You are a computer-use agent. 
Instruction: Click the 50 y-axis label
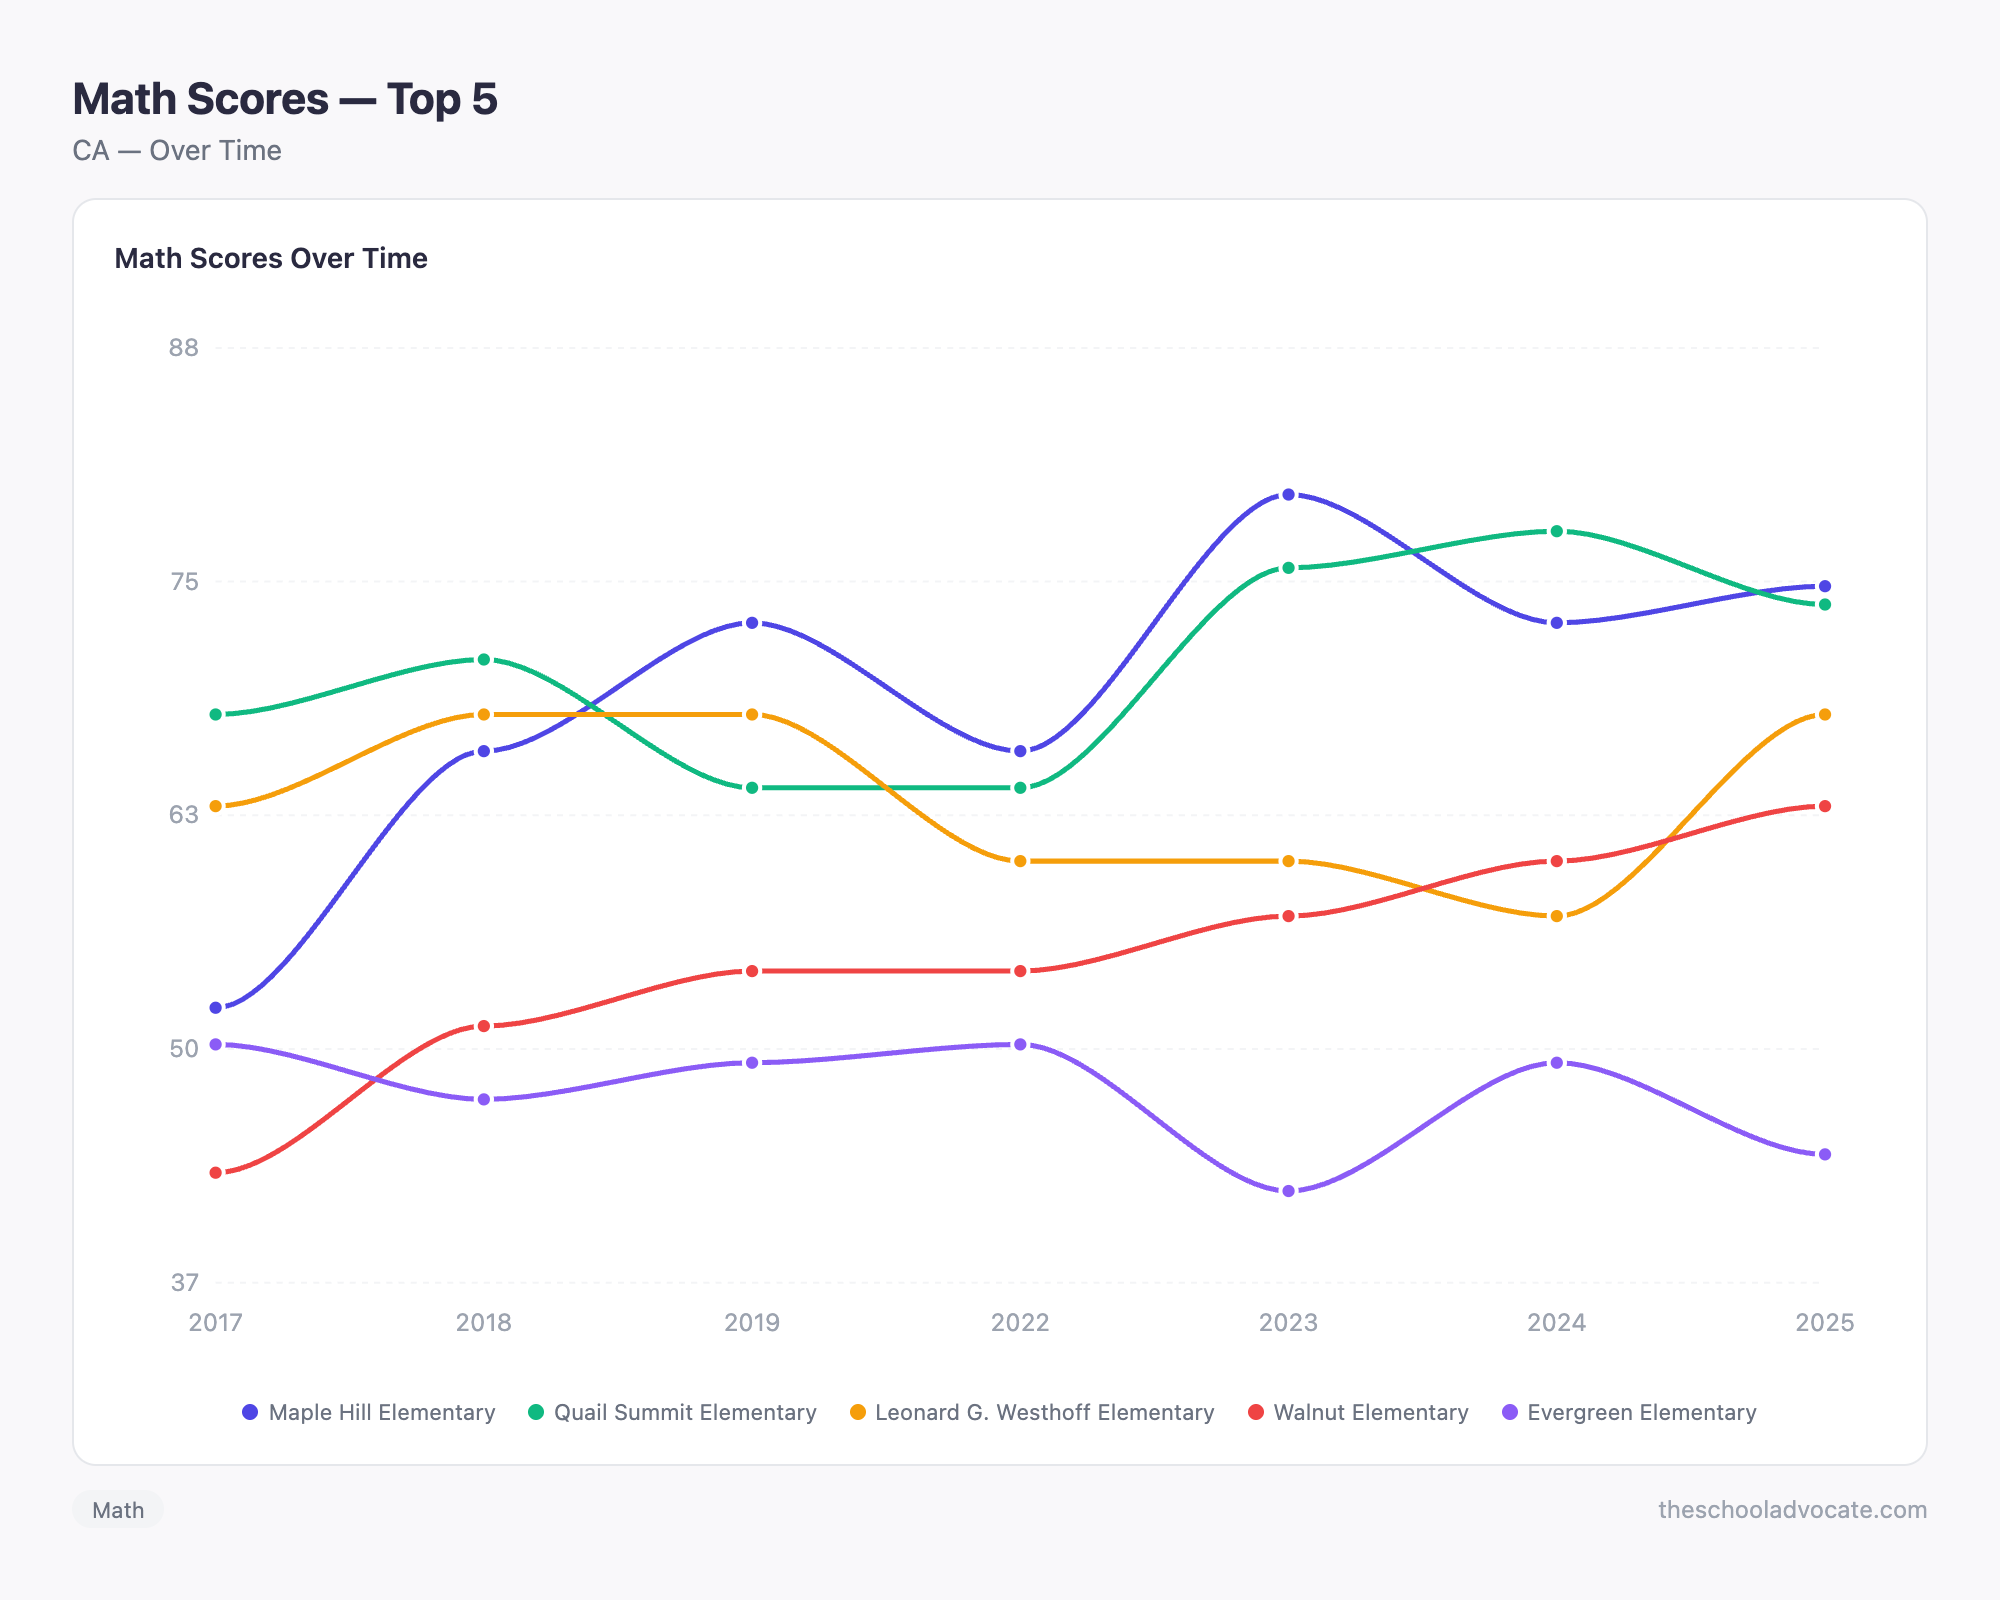(184, 1048)
